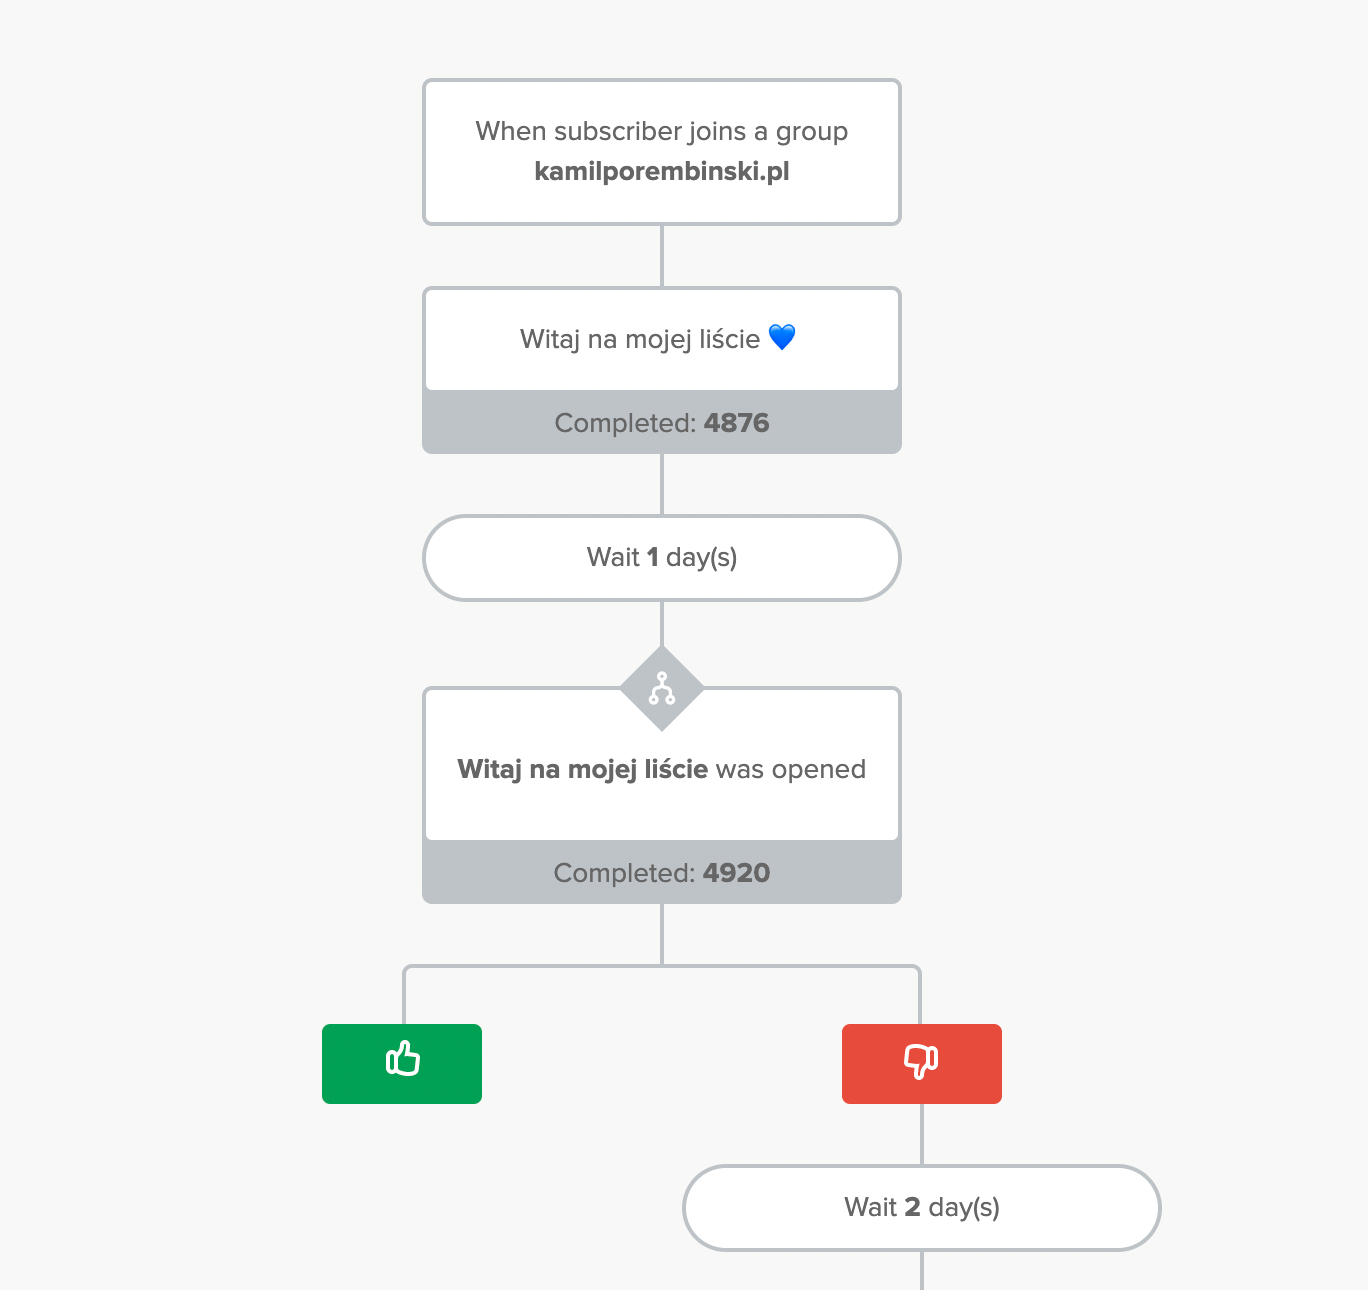Click the 'Completed: 4920' status bar
This screenshot has width=1368, height=1290.
point(662,872)
